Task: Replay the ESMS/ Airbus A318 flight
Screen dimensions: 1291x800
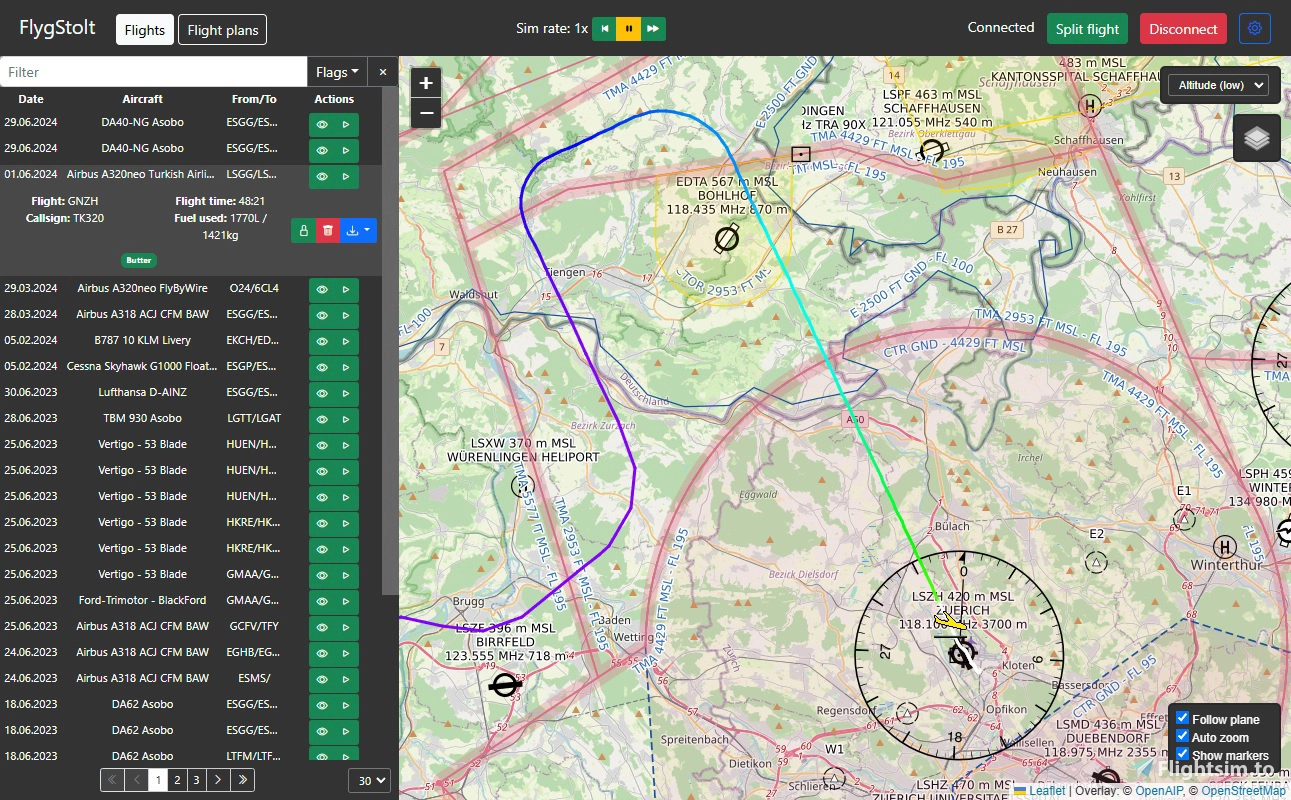Action: click(346, 679)
